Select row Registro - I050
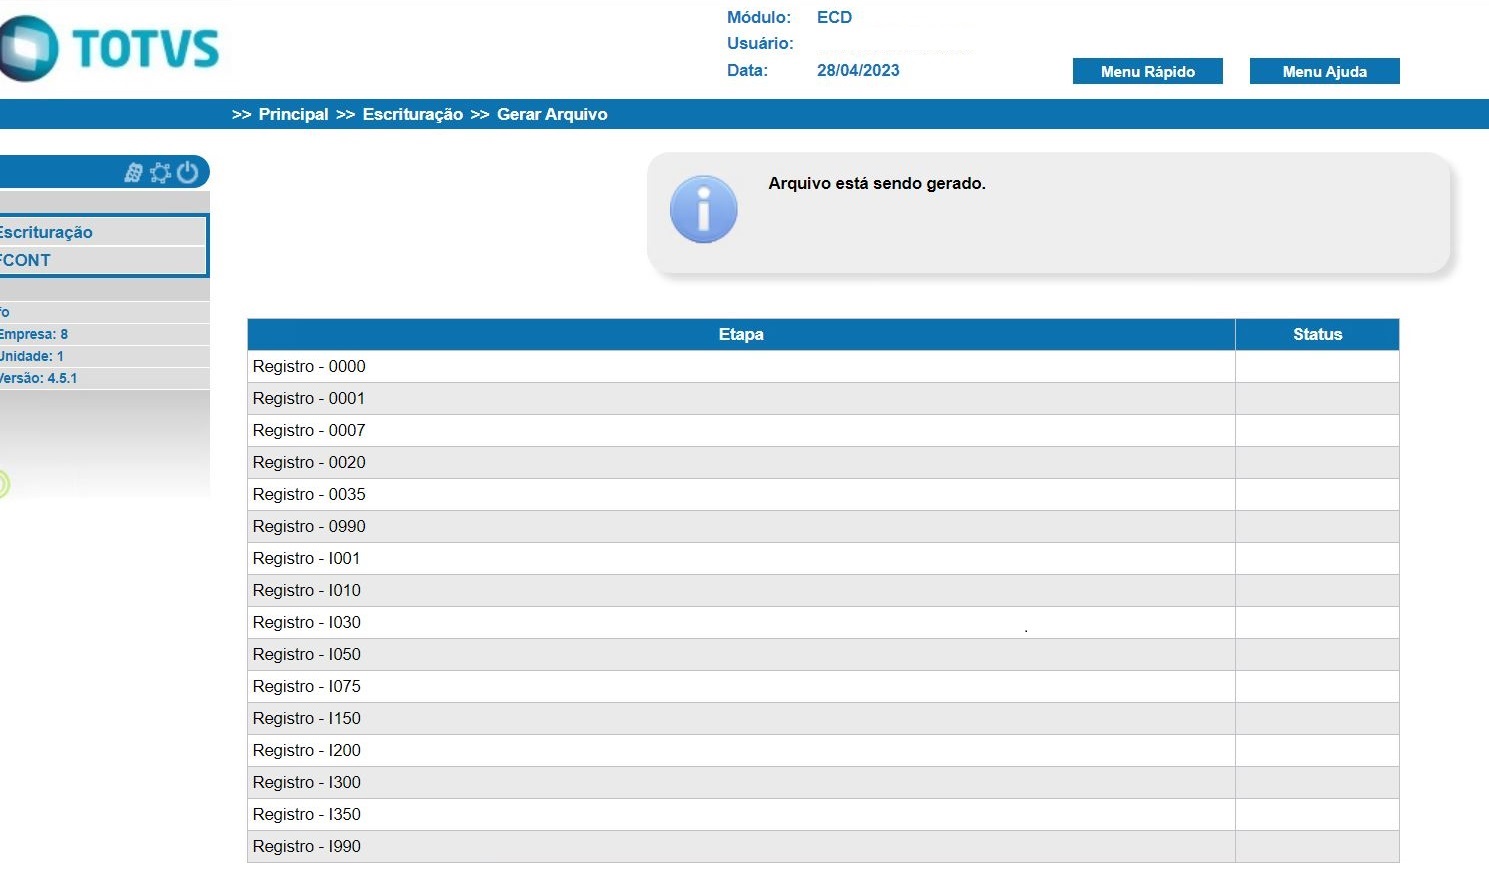 (823, 654)
